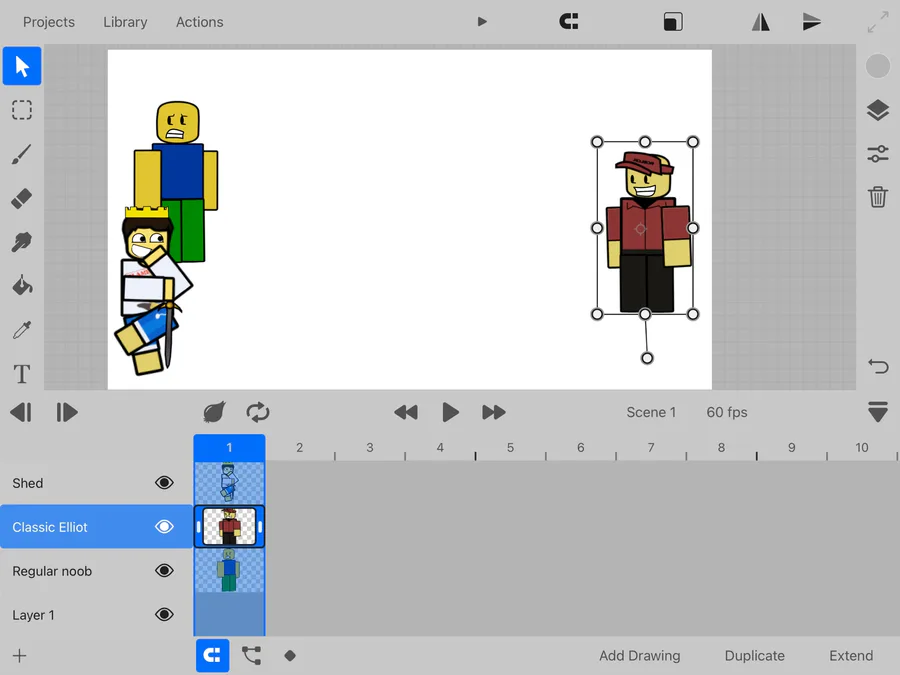This screenshot has width=900, height=675.
Task: Click the rotation handle below Elliot
Action: [x=647, y=358]
